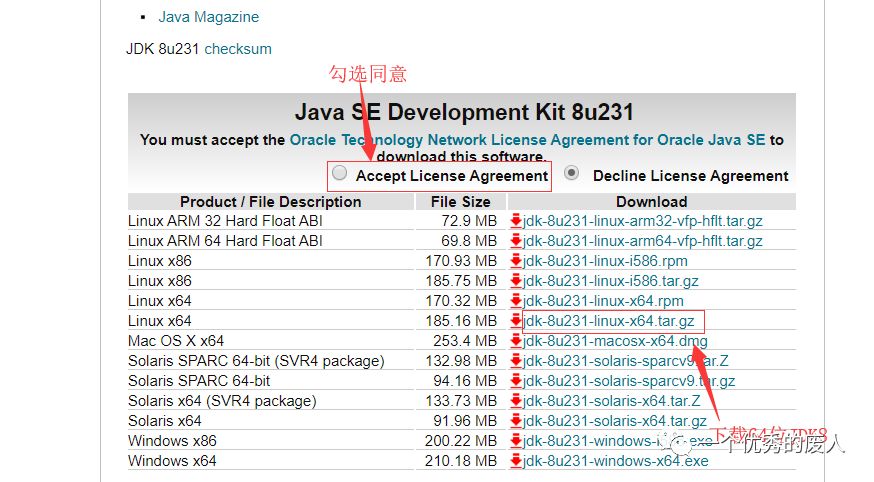The width and height of the screenshot is (874, 482).
Task: Click red download arrow for windows-i586.exe
Action: (x=516, y=441)
